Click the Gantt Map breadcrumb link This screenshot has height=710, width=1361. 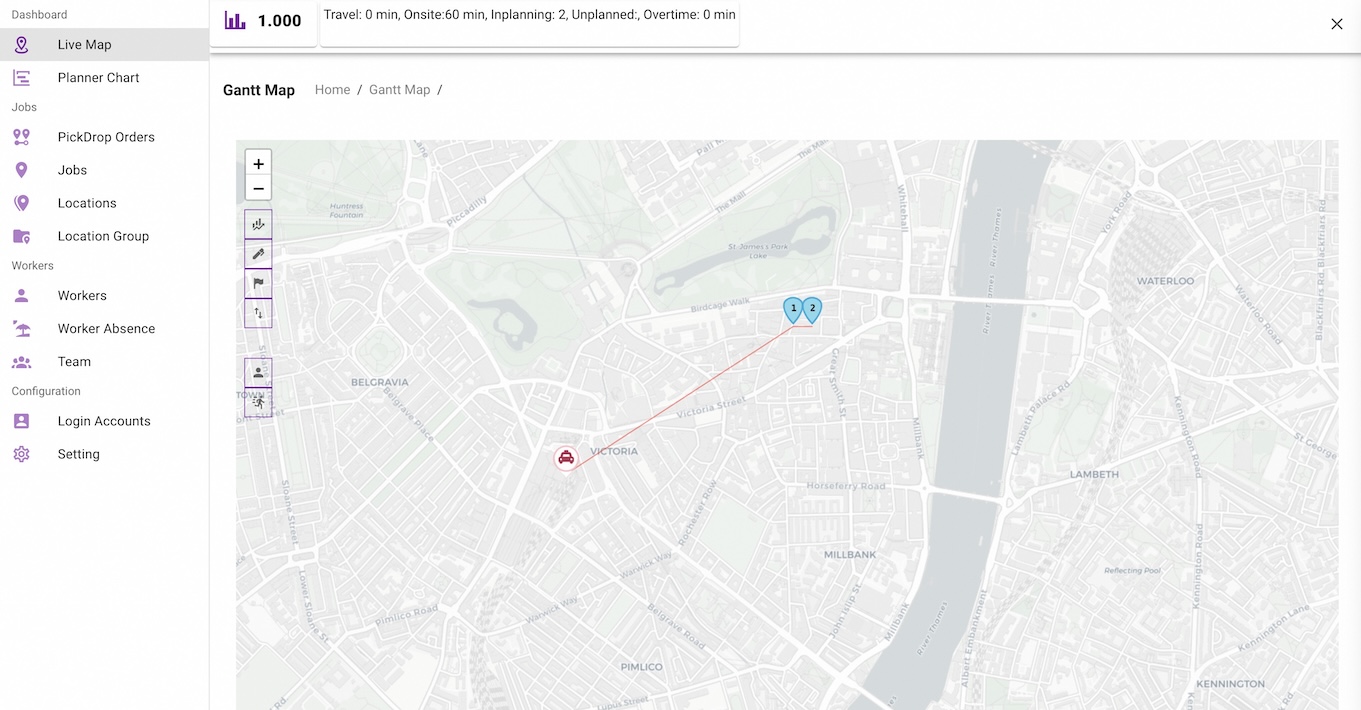(399, 90)
